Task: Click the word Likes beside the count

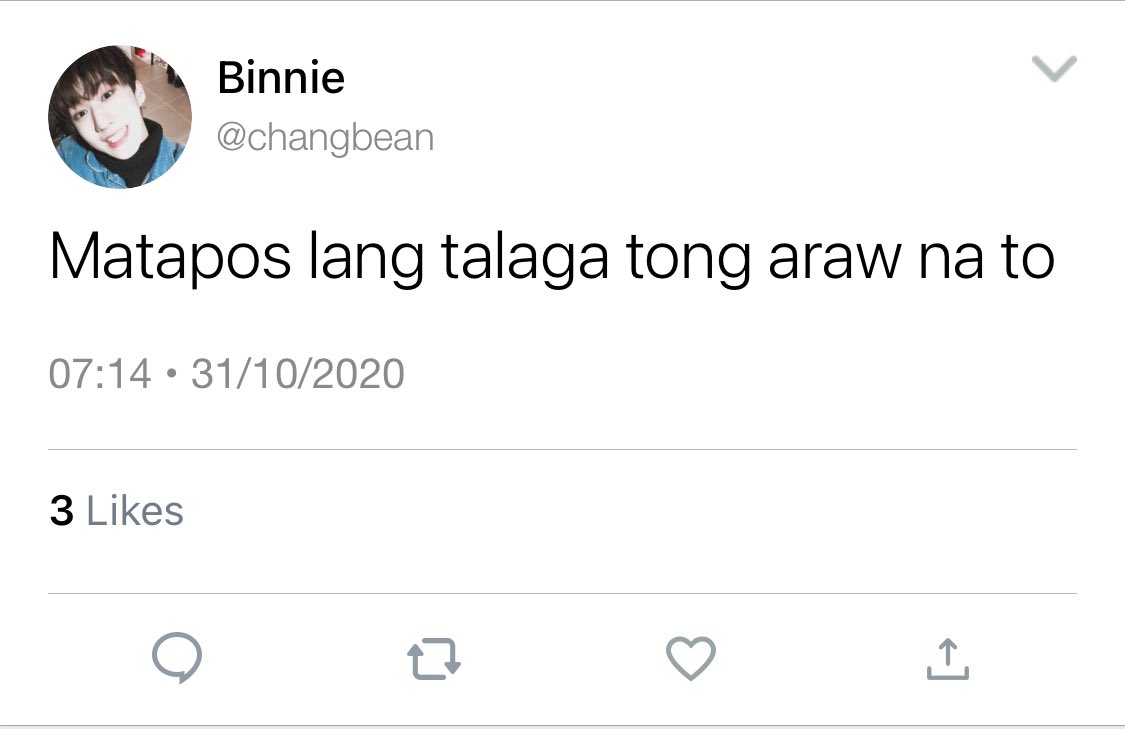Action: click(135, 511)
